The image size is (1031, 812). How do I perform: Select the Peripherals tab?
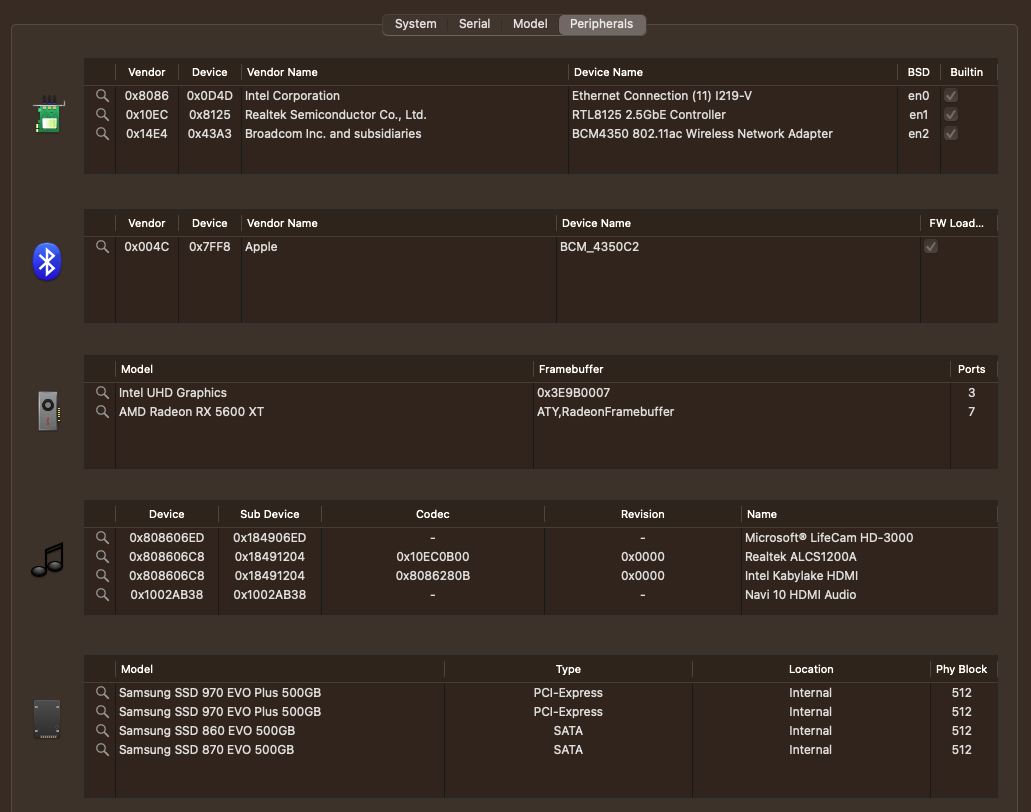tap(602, 24)
